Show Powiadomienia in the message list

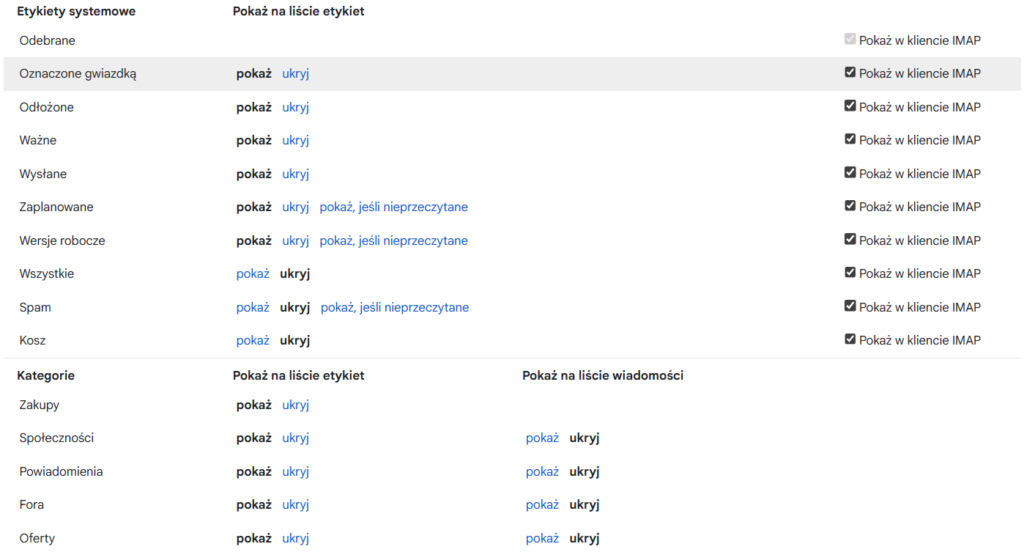[x=542, y=472]
